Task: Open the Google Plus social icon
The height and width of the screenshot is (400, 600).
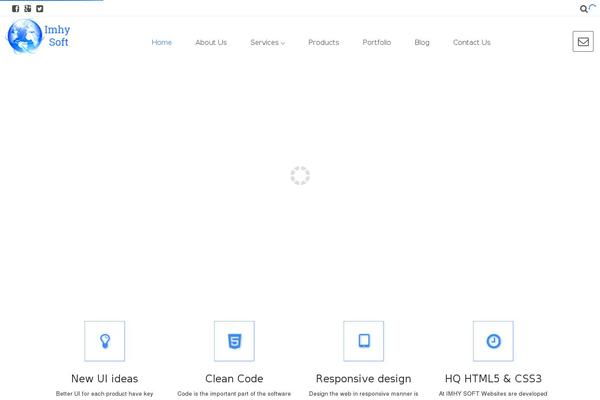Action: 28,8
